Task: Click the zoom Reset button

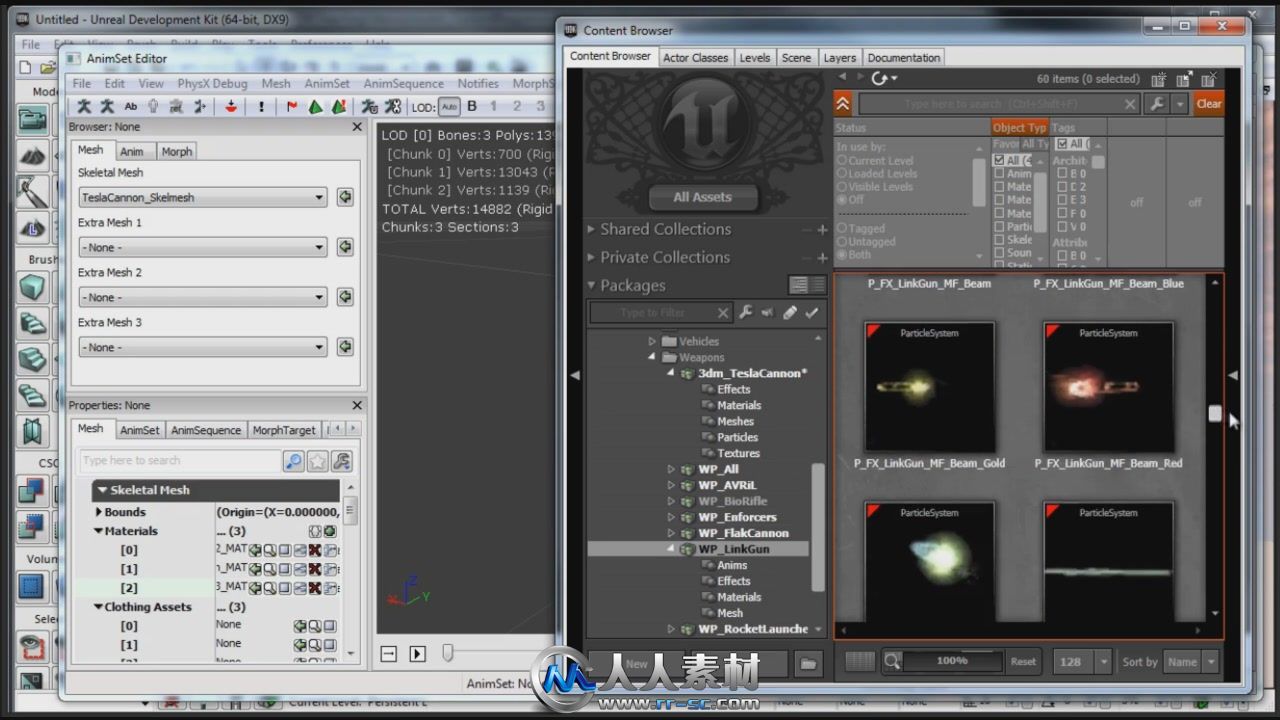Action: click(x=1023, y=662)
